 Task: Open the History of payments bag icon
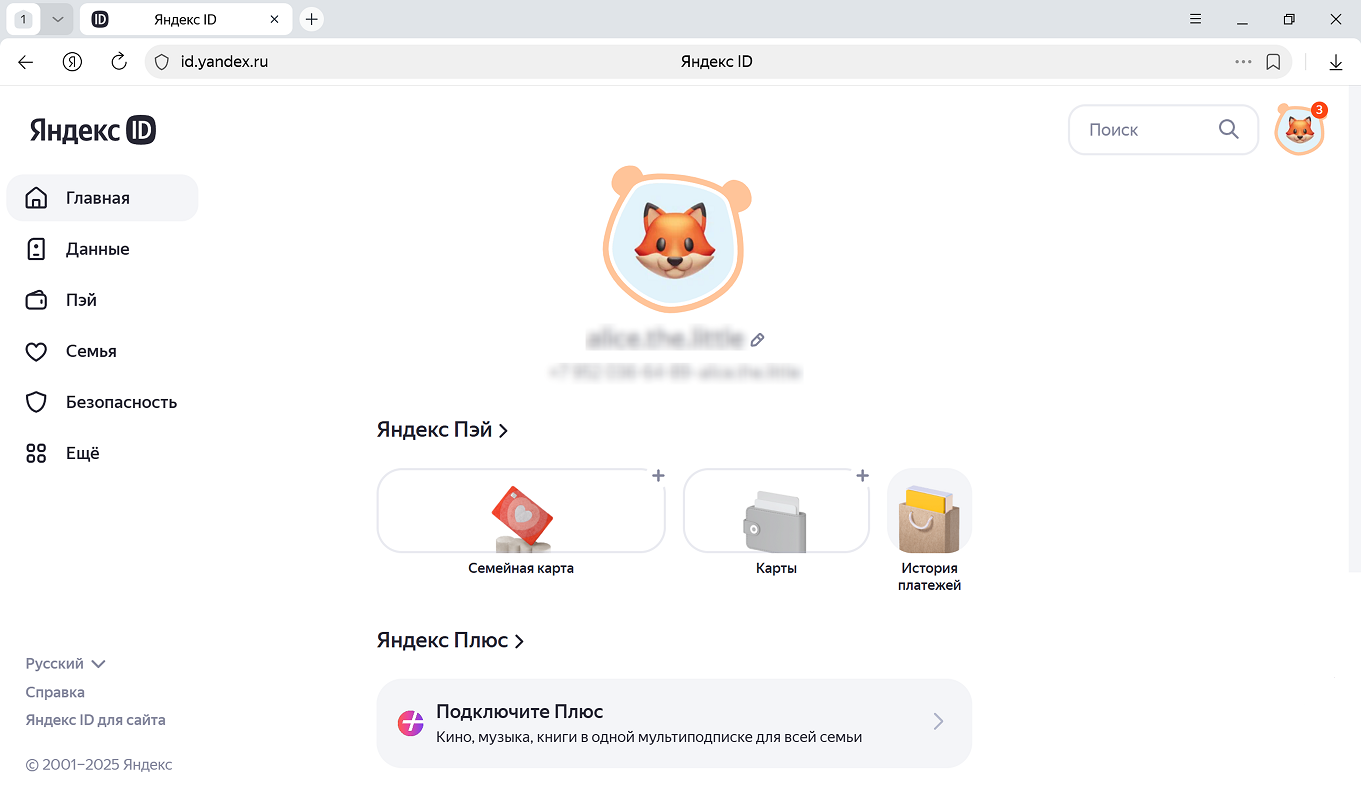929,518
